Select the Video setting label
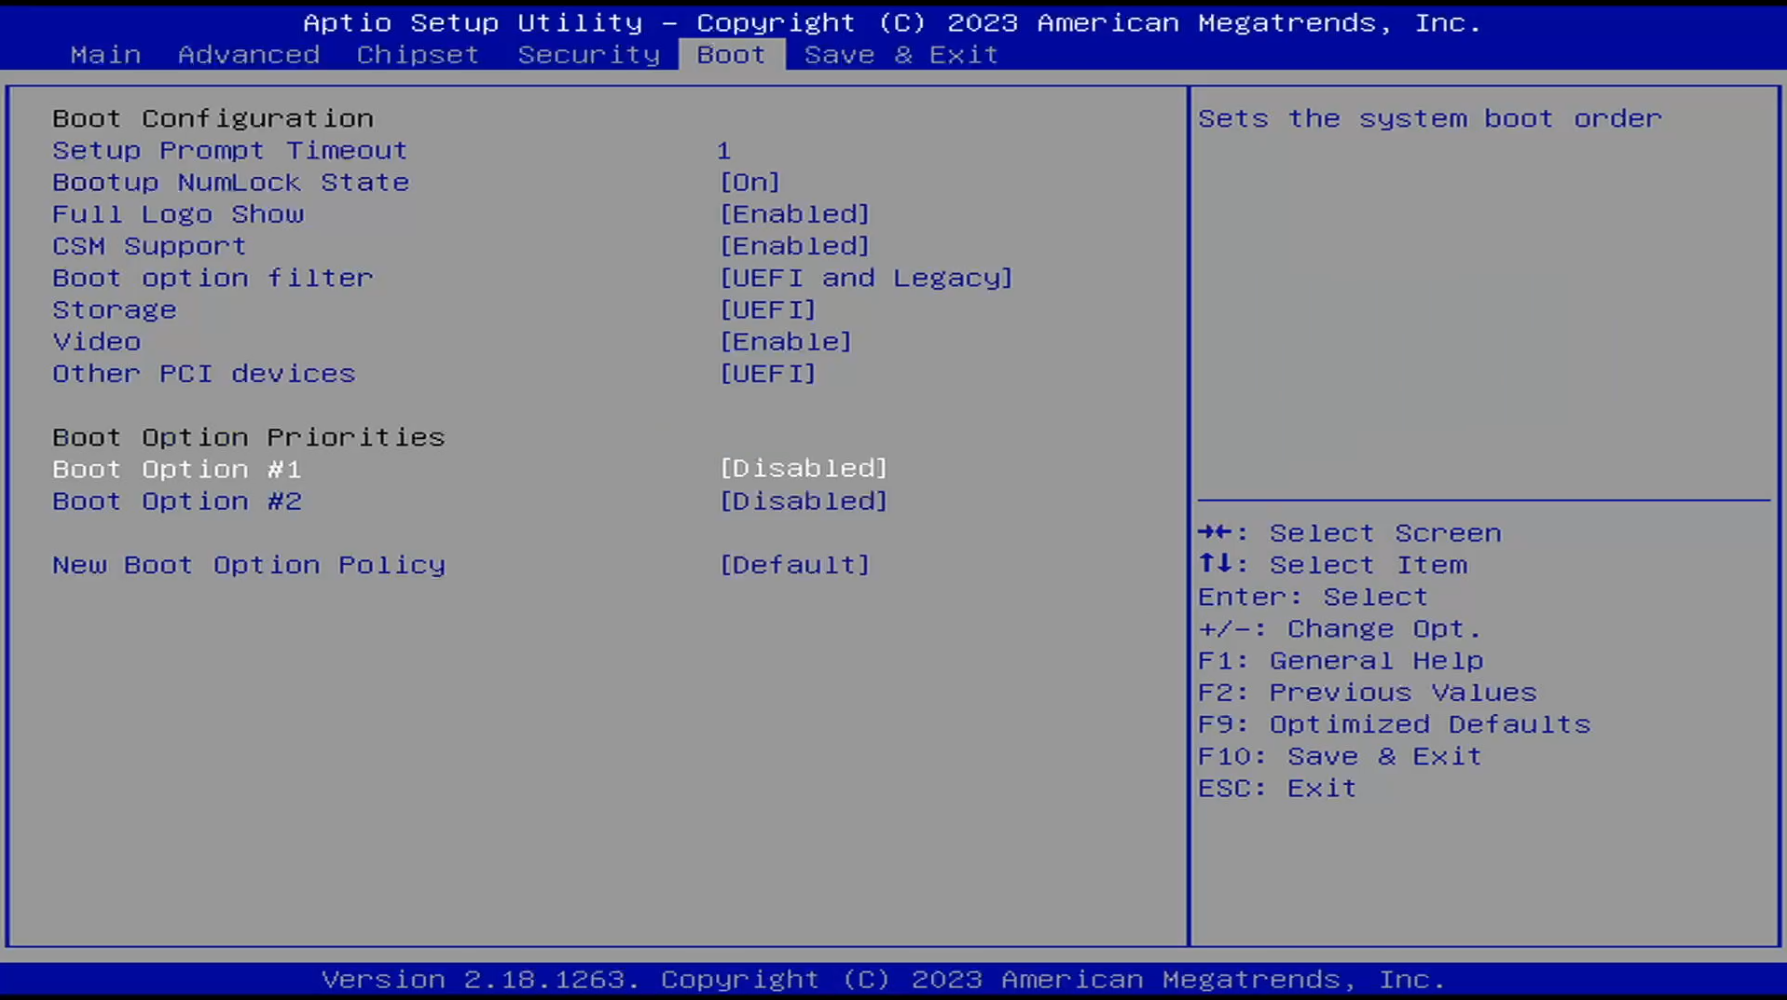Viewport: 1787px width, 1000px height. 97,343
